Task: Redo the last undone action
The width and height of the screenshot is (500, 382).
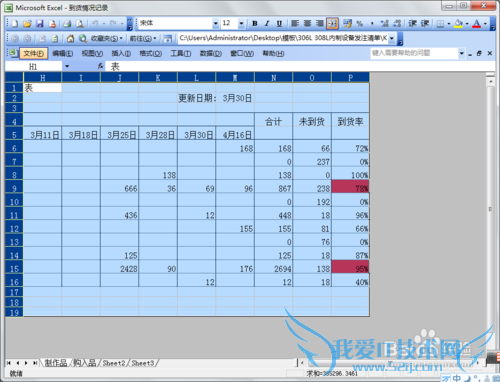Action: tap(113, 23)
